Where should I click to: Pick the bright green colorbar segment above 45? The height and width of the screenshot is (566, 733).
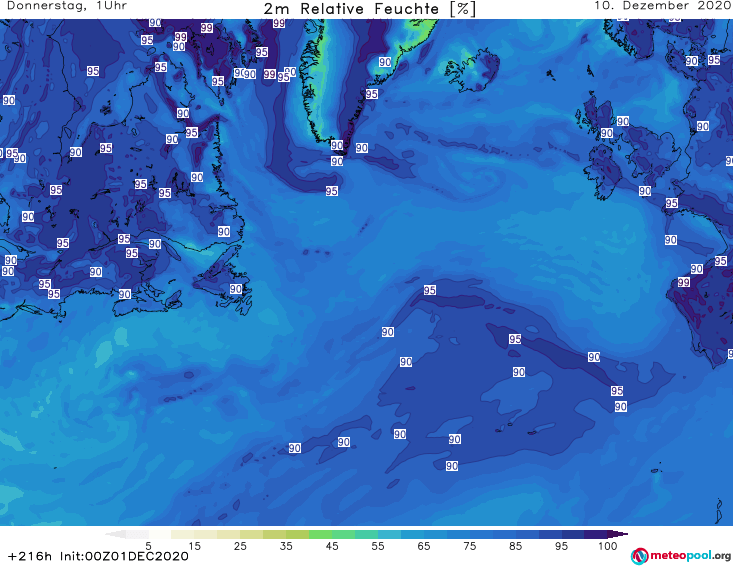point(320,534)
